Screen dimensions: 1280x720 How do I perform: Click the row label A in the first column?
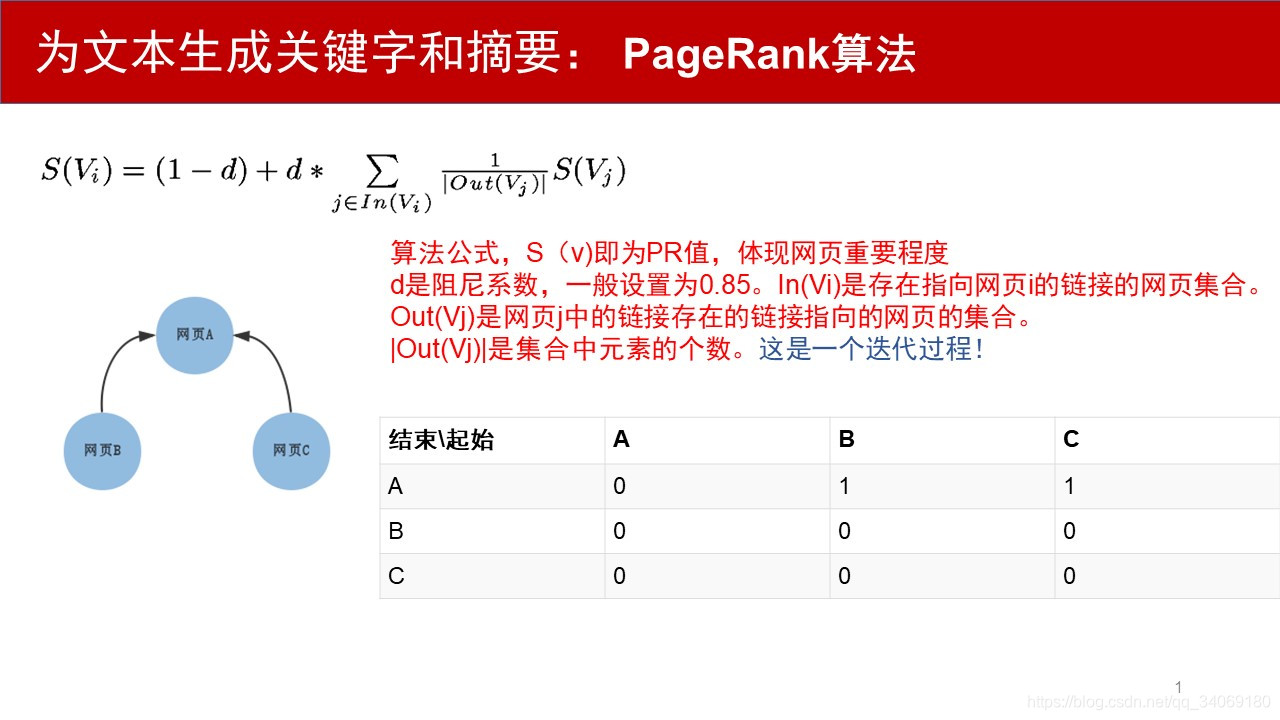[x=492, y=486]
